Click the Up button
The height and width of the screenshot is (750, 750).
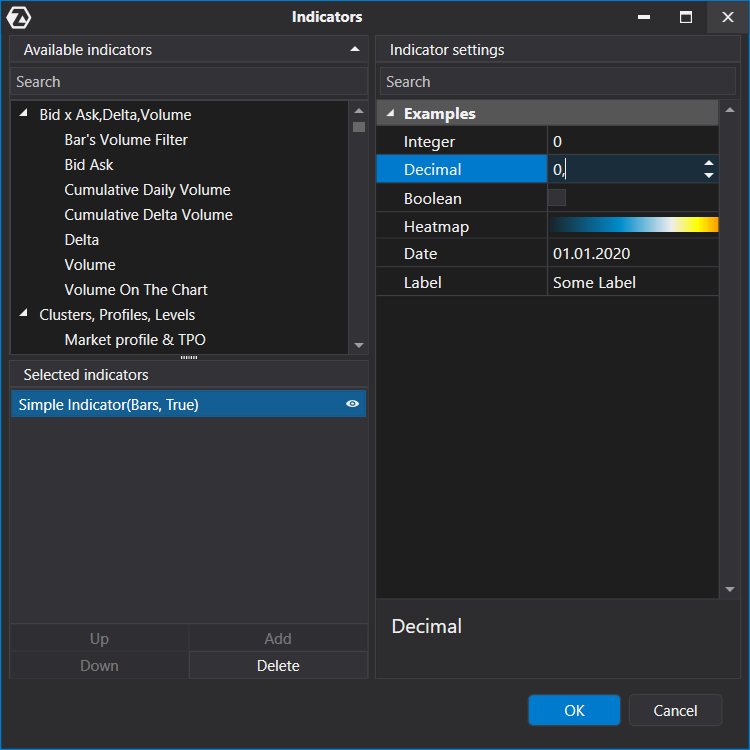pyautogui.click(x=99, y=639)
